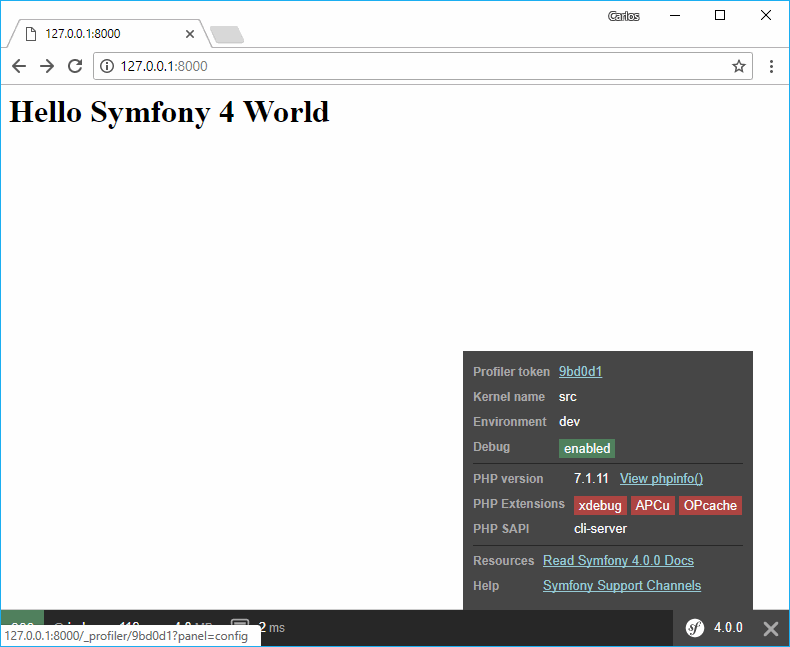Open Symfony Support Channels link
This screenshot has width=790, height=647.
pyautogui.click(x=622, y=586)
